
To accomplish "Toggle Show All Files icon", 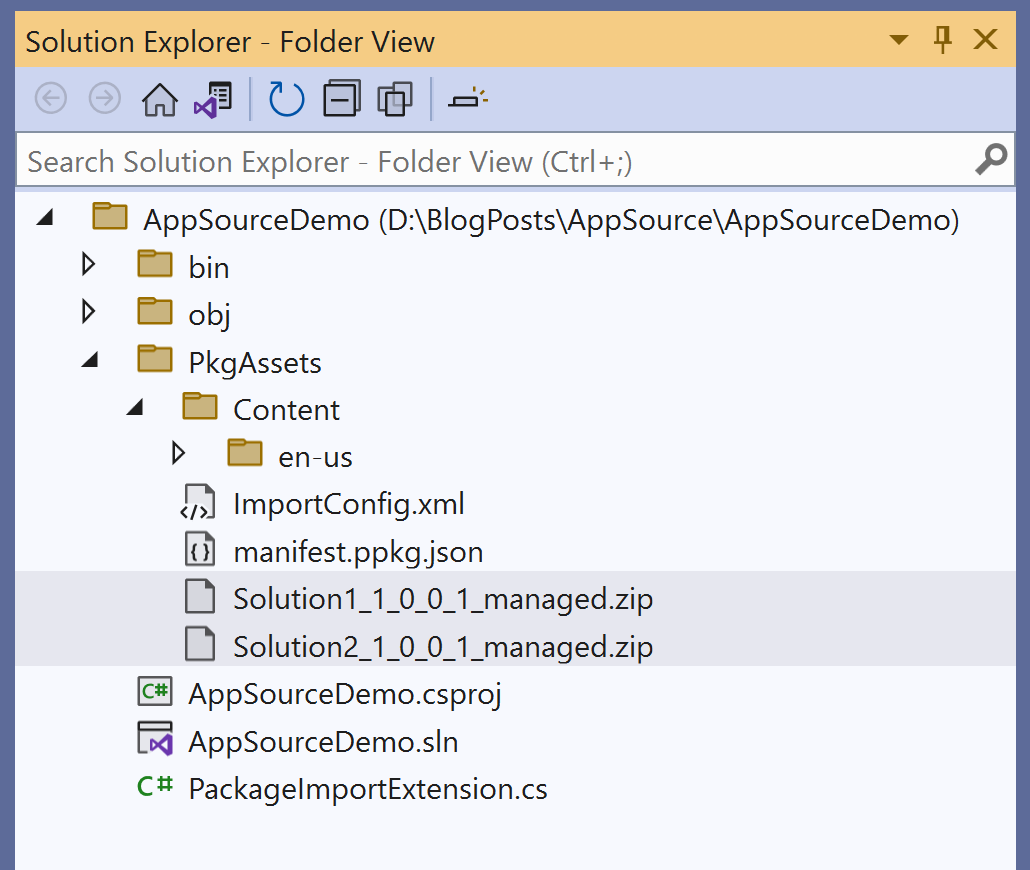I will click(395, 99).
